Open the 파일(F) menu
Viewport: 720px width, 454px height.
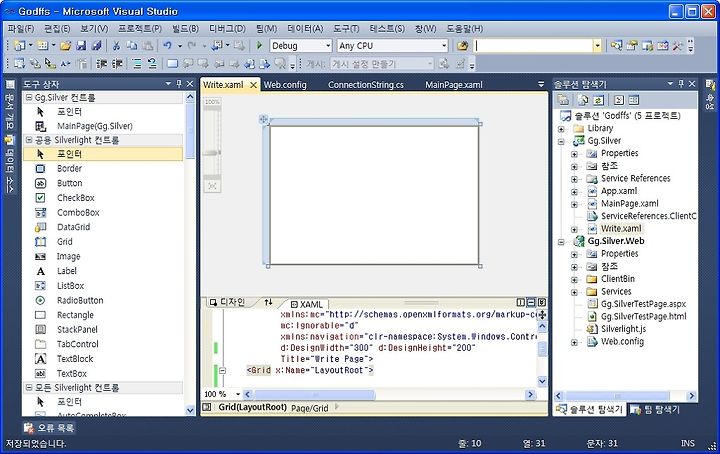[21, 28]
